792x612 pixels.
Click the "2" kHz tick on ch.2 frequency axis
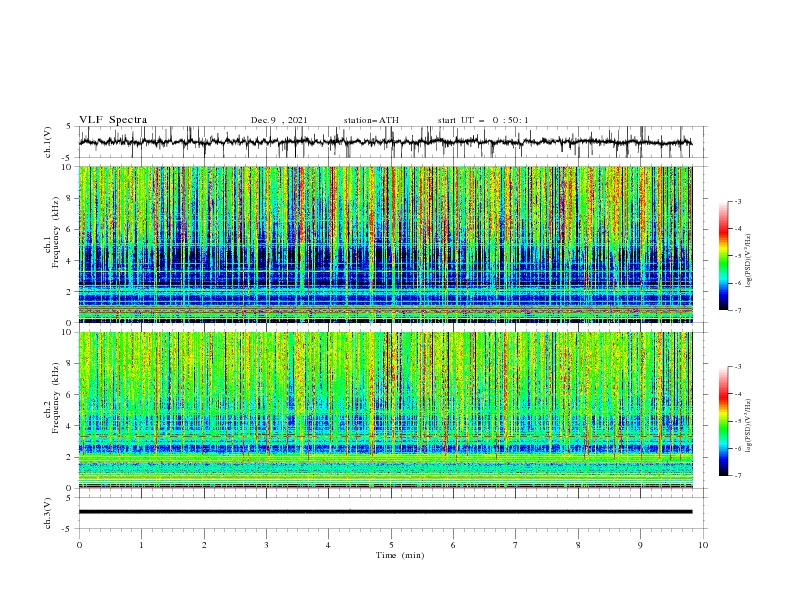69,457
